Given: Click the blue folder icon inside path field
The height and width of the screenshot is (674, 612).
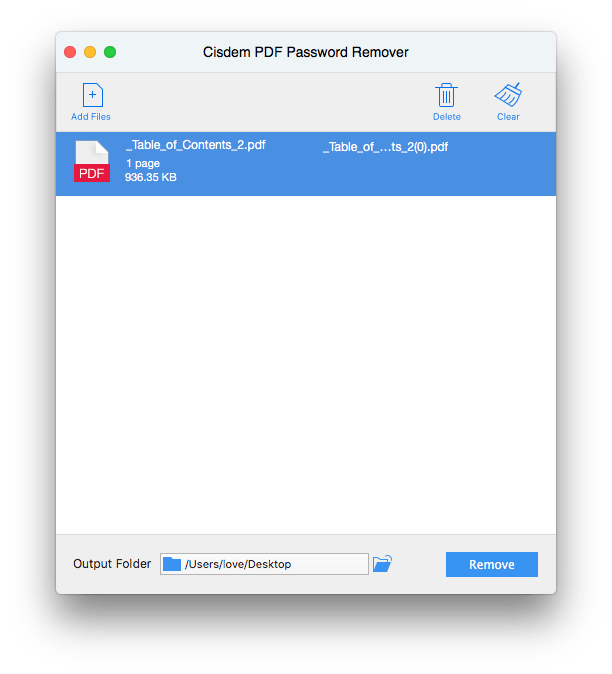Looking at the screenshot, I should [x=172, y=564].
